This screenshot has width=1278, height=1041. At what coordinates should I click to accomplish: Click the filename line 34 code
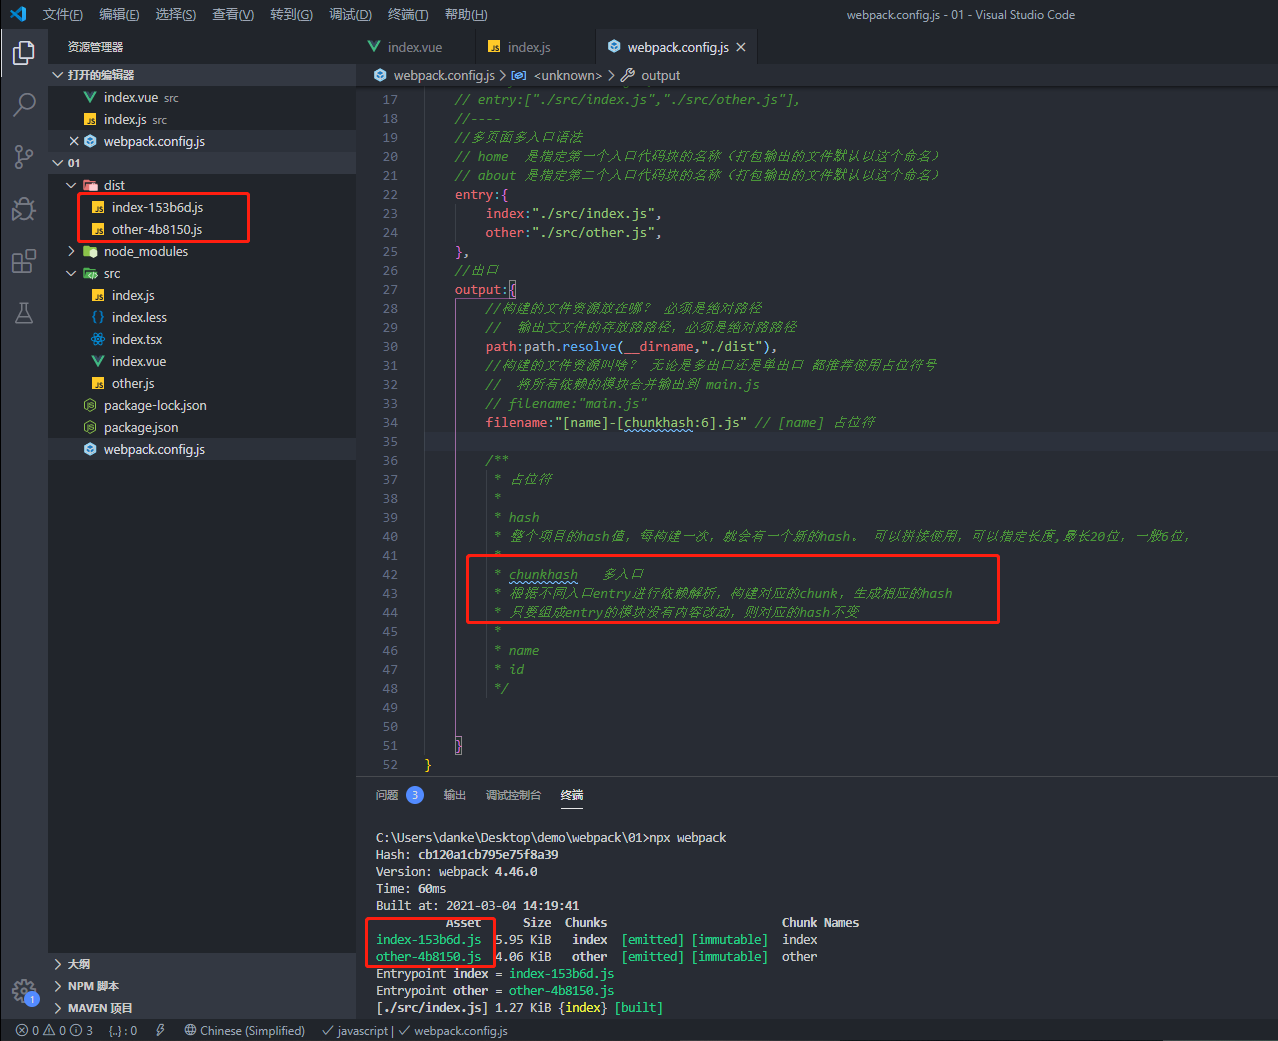pos(680,422)
